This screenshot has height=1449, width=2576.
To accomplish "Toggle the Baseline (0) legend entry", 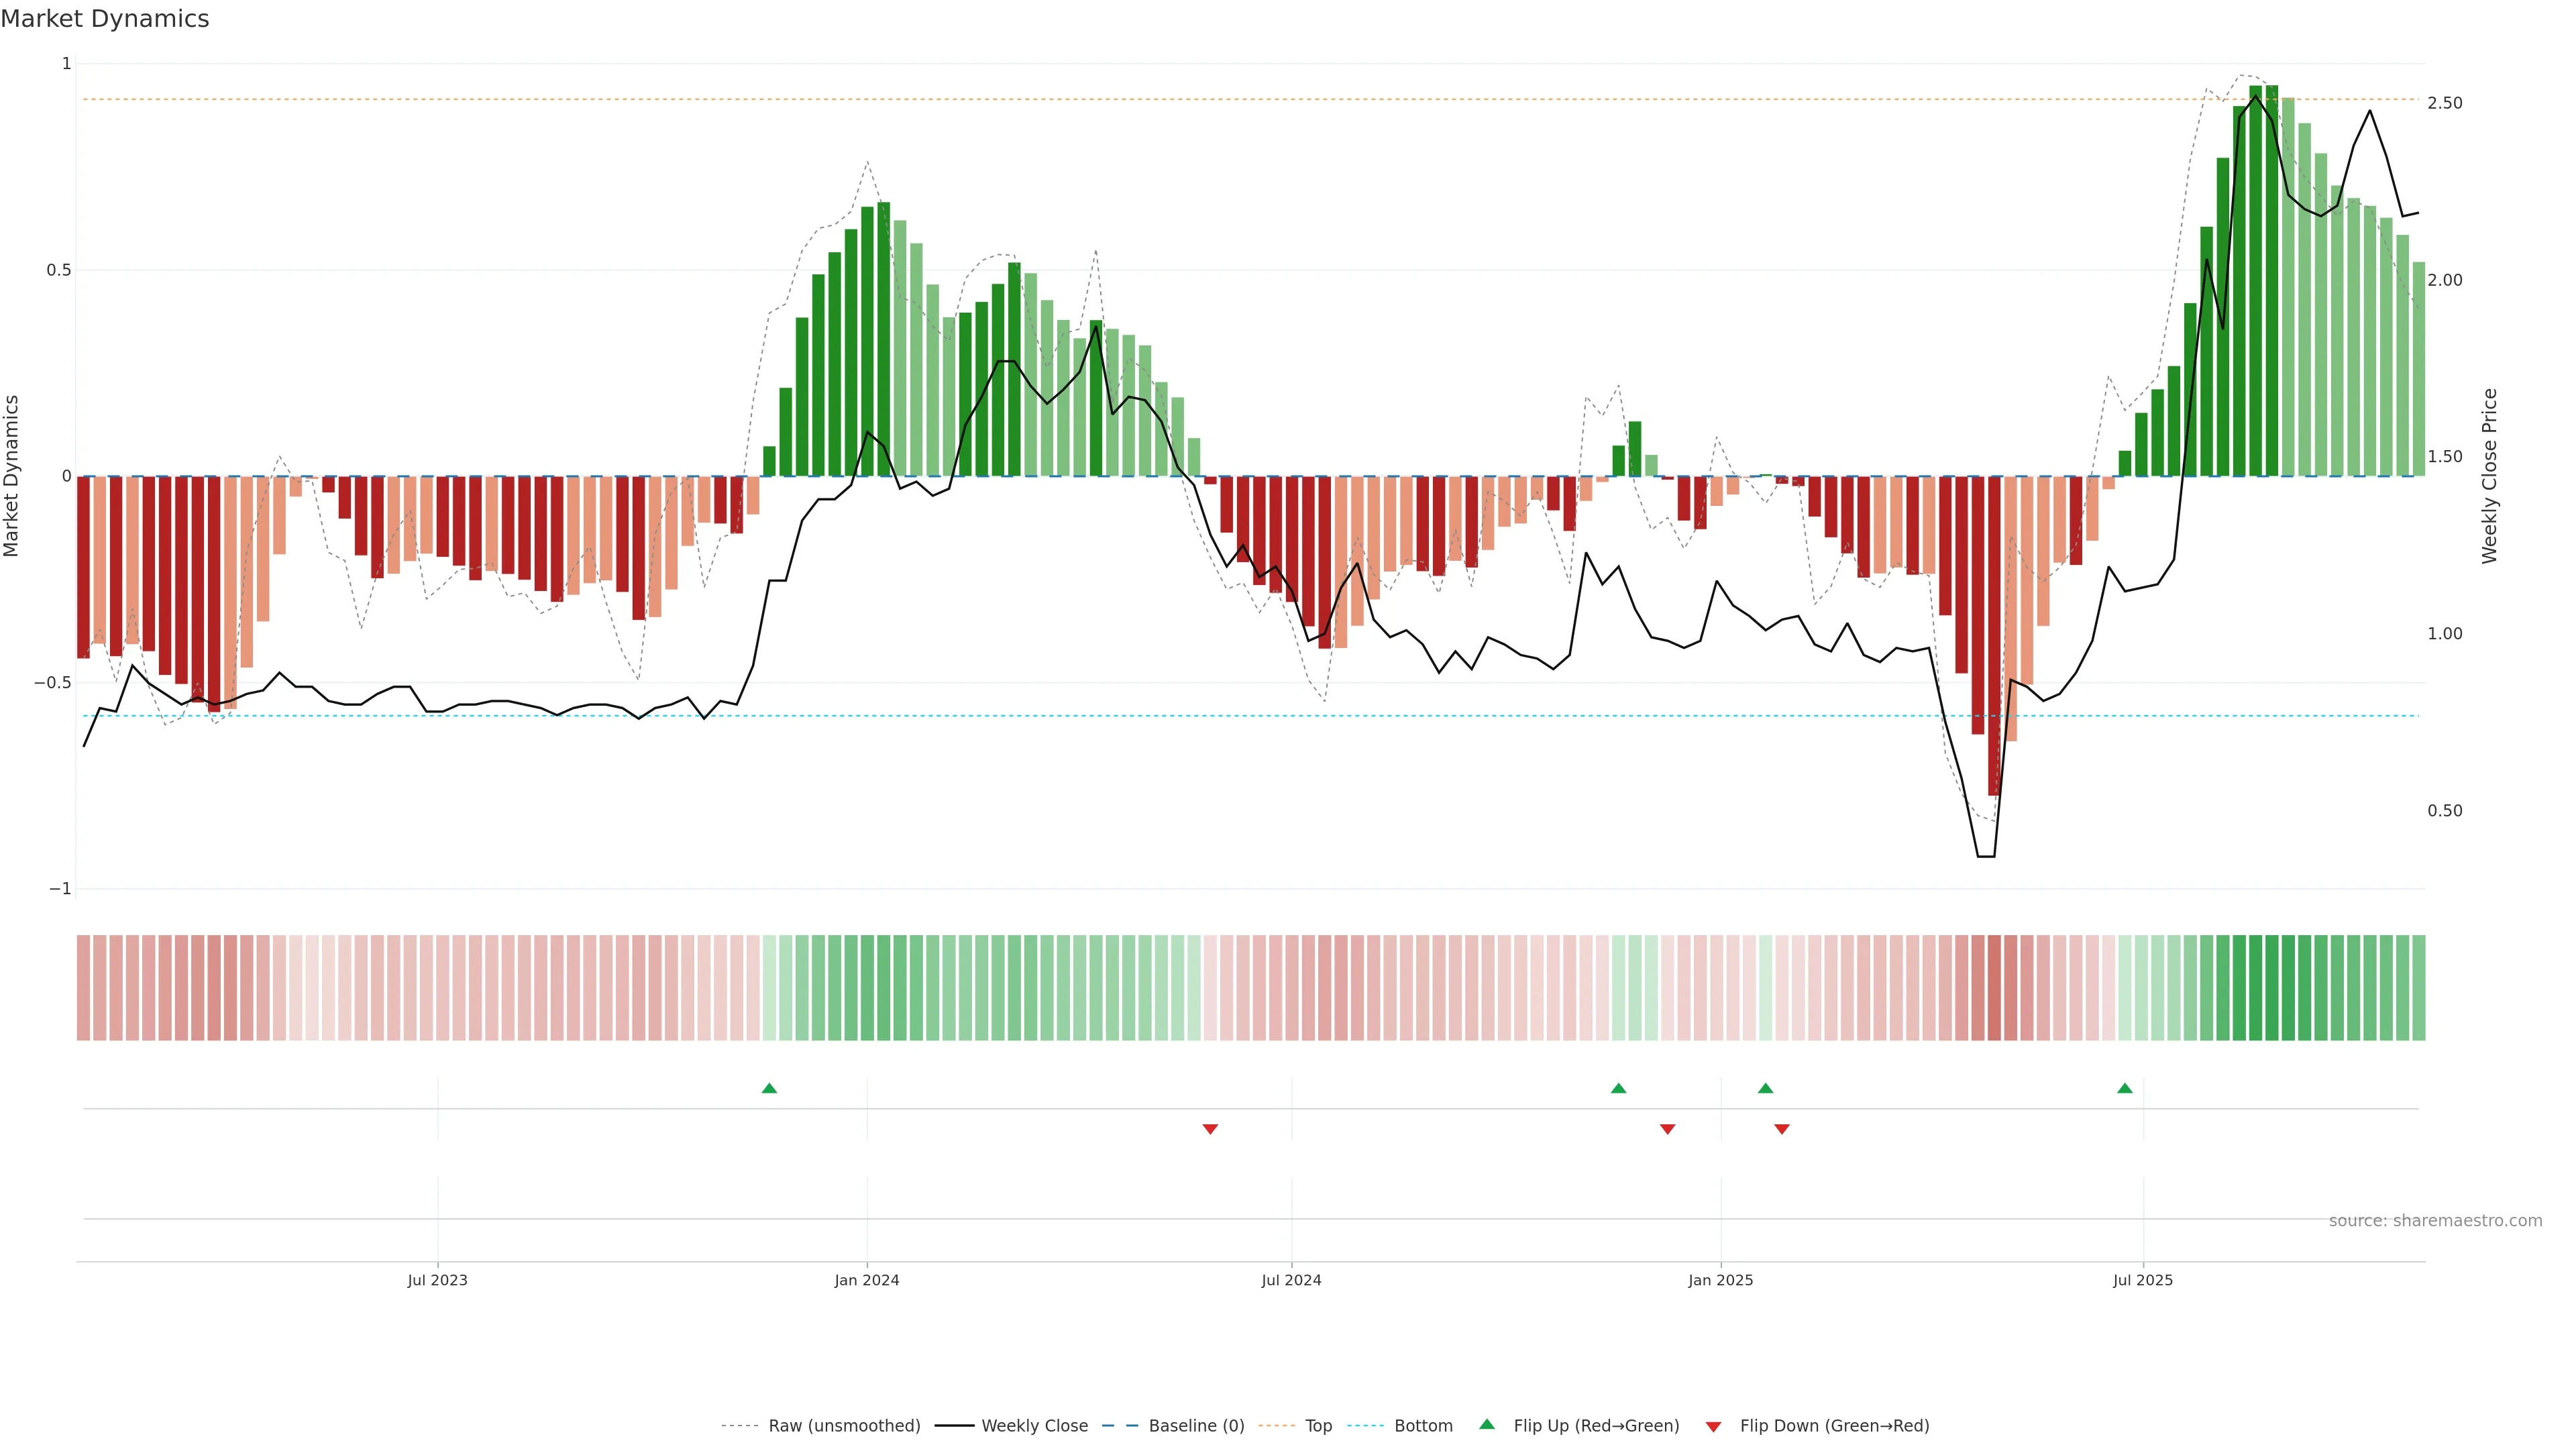I will (x=1196, y=1426).
